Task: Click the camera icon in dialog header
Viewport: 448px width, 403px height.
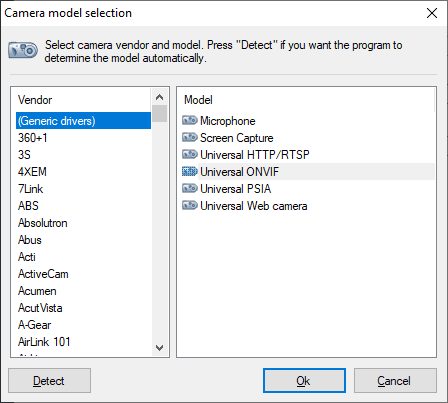Action: [x=23, y=50]
